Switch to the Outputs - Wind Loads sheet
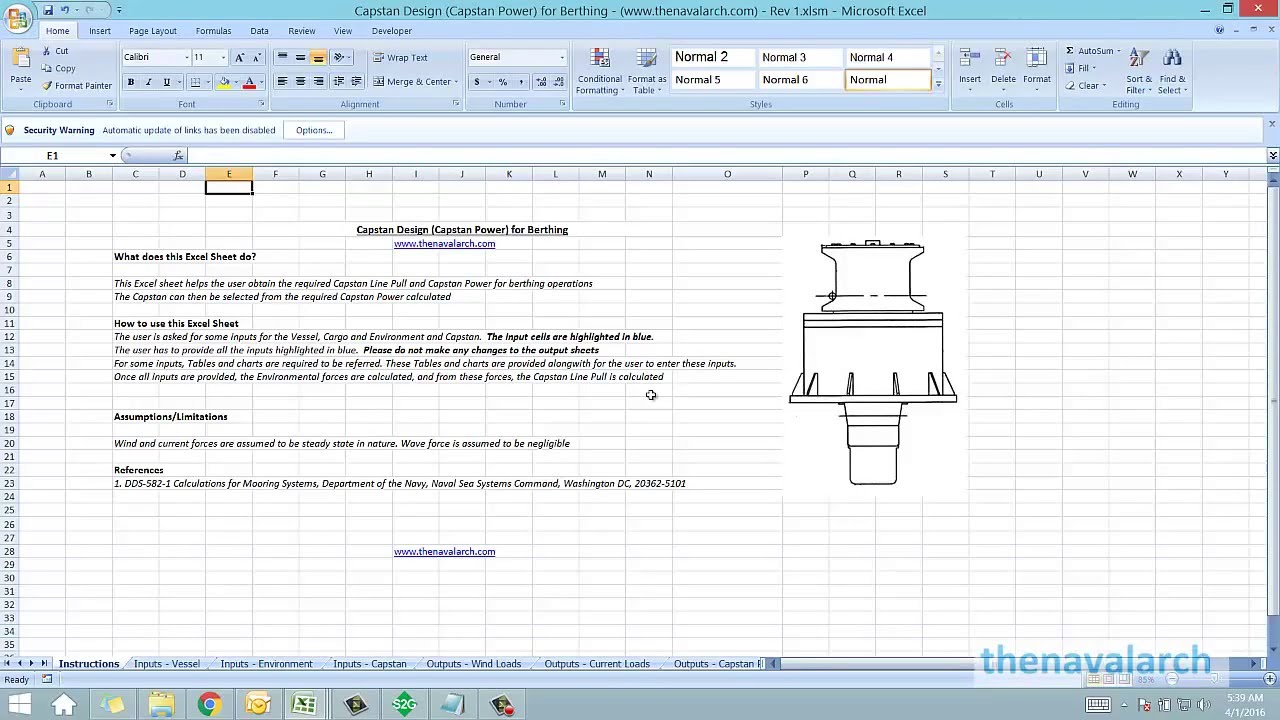1280x720 pixels. [474, 664]
